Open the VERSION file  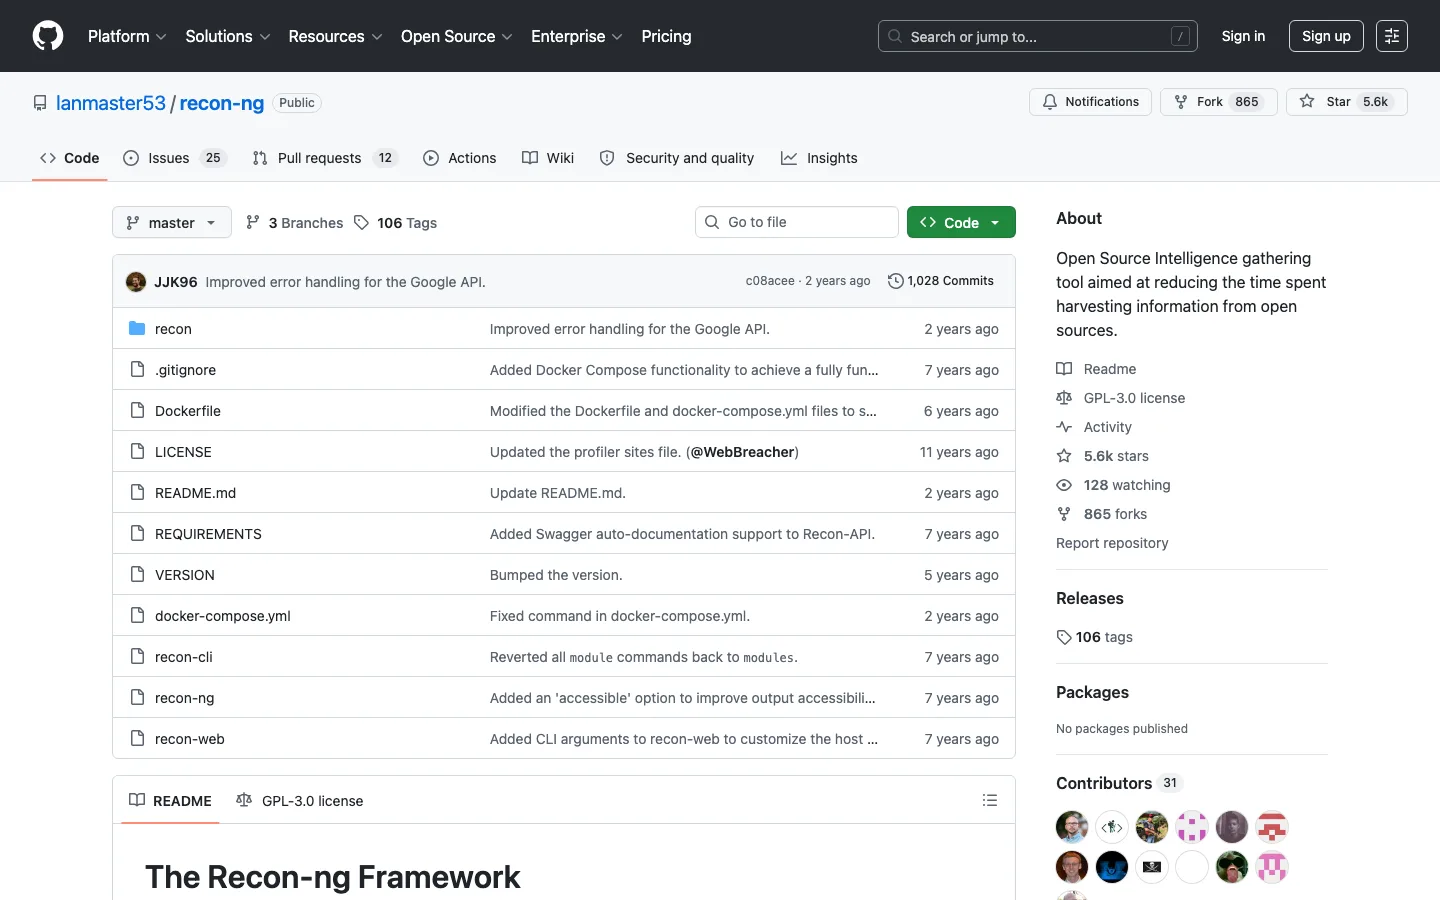(185, 575)
